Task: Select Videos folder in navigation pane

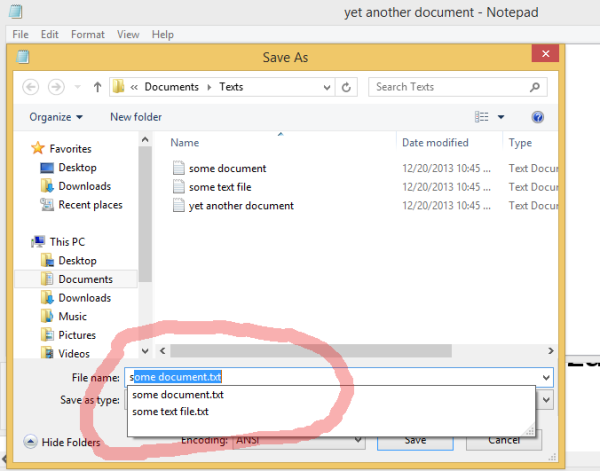Action: [74, 354]
